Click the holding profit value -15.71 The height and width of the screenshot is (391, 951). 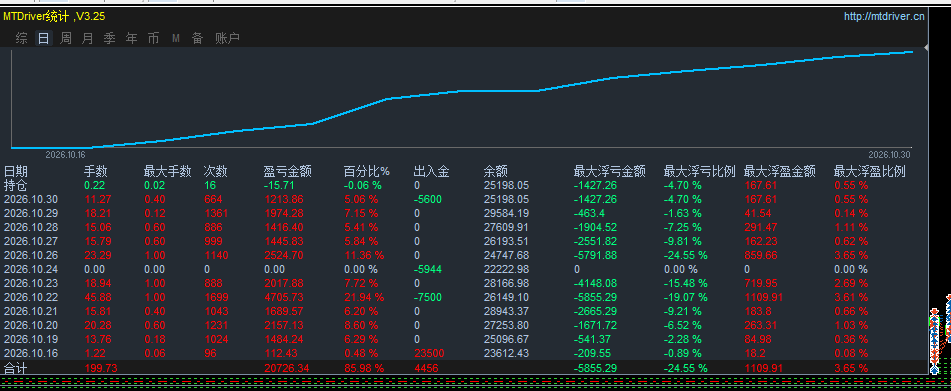[279, 185]
